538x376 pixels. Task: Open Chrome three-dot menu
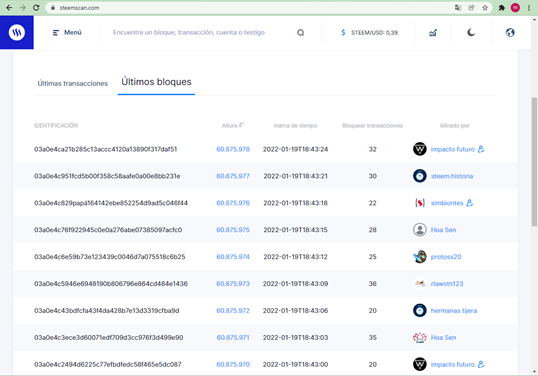(529, 8)
